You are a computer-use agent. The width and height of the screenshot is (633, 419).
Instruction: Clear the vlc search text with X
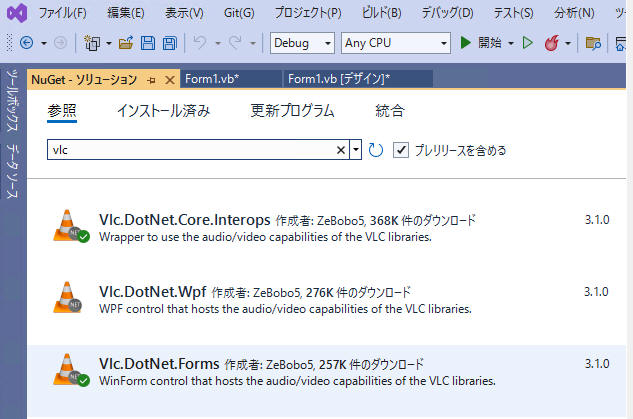341,150
